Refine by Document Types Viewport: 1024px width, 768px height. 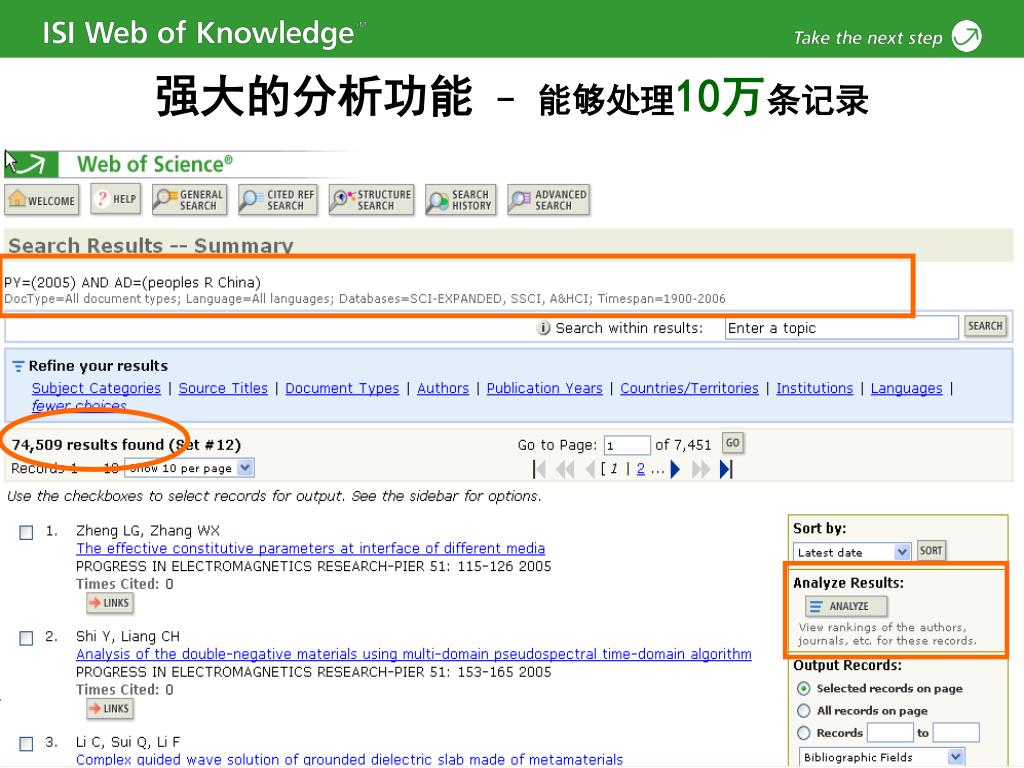coord(342,388)
